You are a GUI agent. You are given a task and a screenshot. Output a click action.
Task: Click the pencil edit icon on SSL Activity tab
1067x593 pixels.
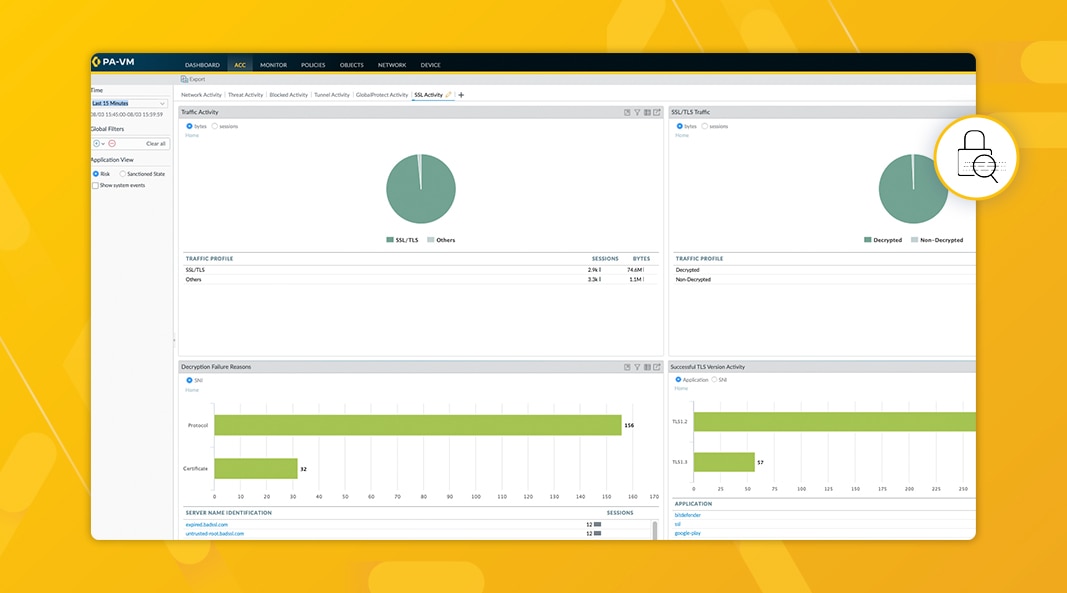click(x=449, y=95)
